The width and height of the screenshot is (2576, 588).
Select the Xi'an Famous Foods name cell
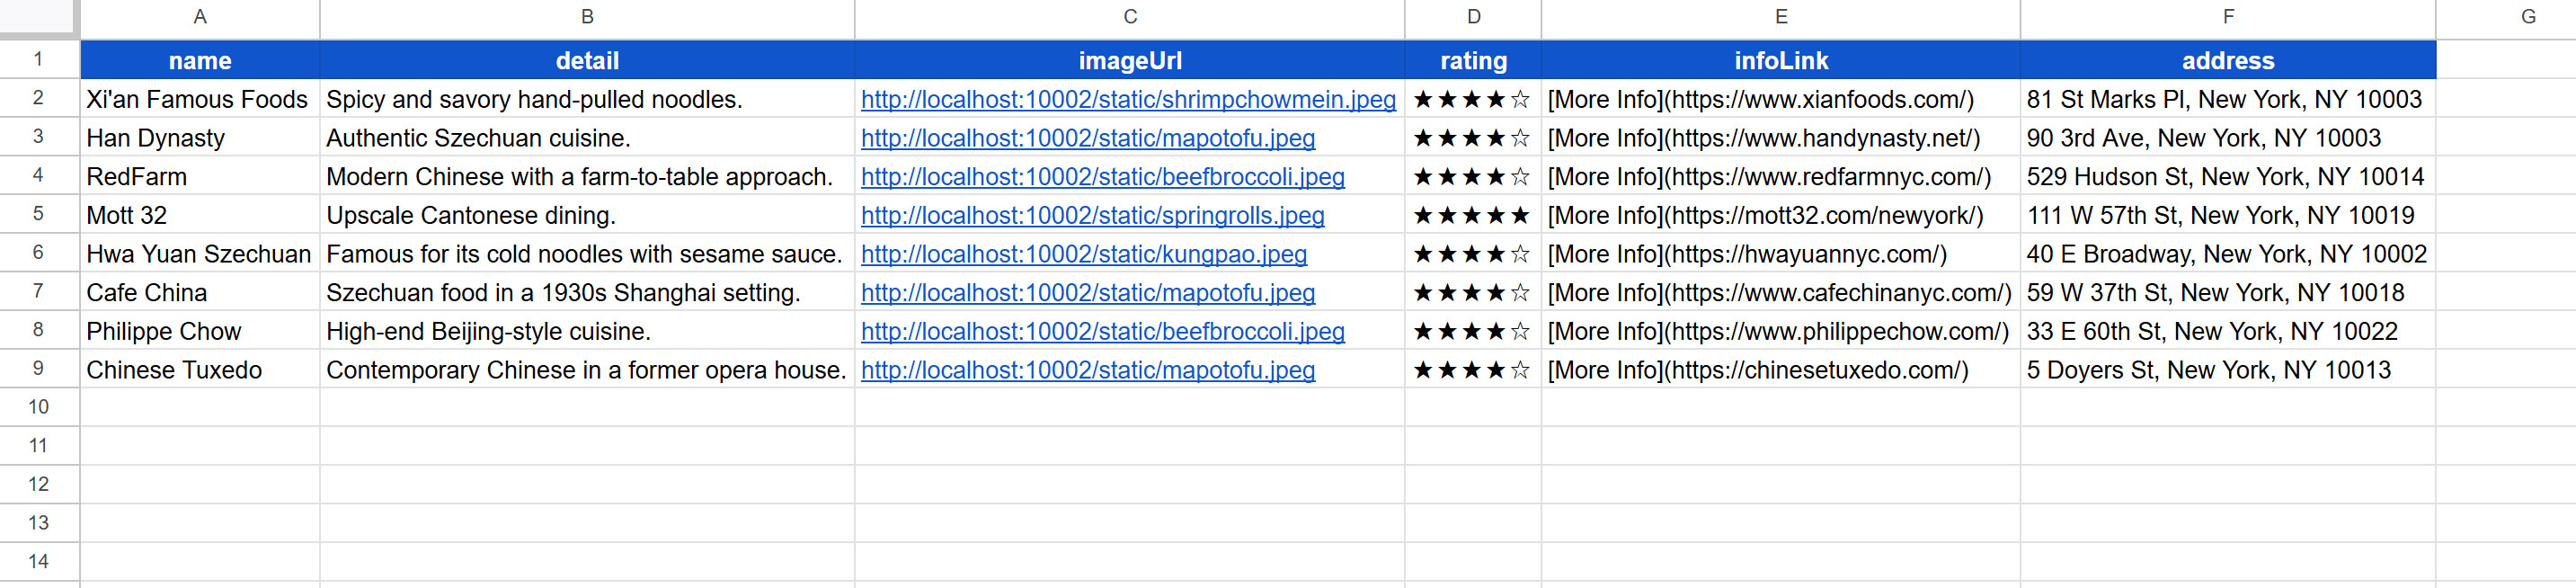tap(198, 100)
